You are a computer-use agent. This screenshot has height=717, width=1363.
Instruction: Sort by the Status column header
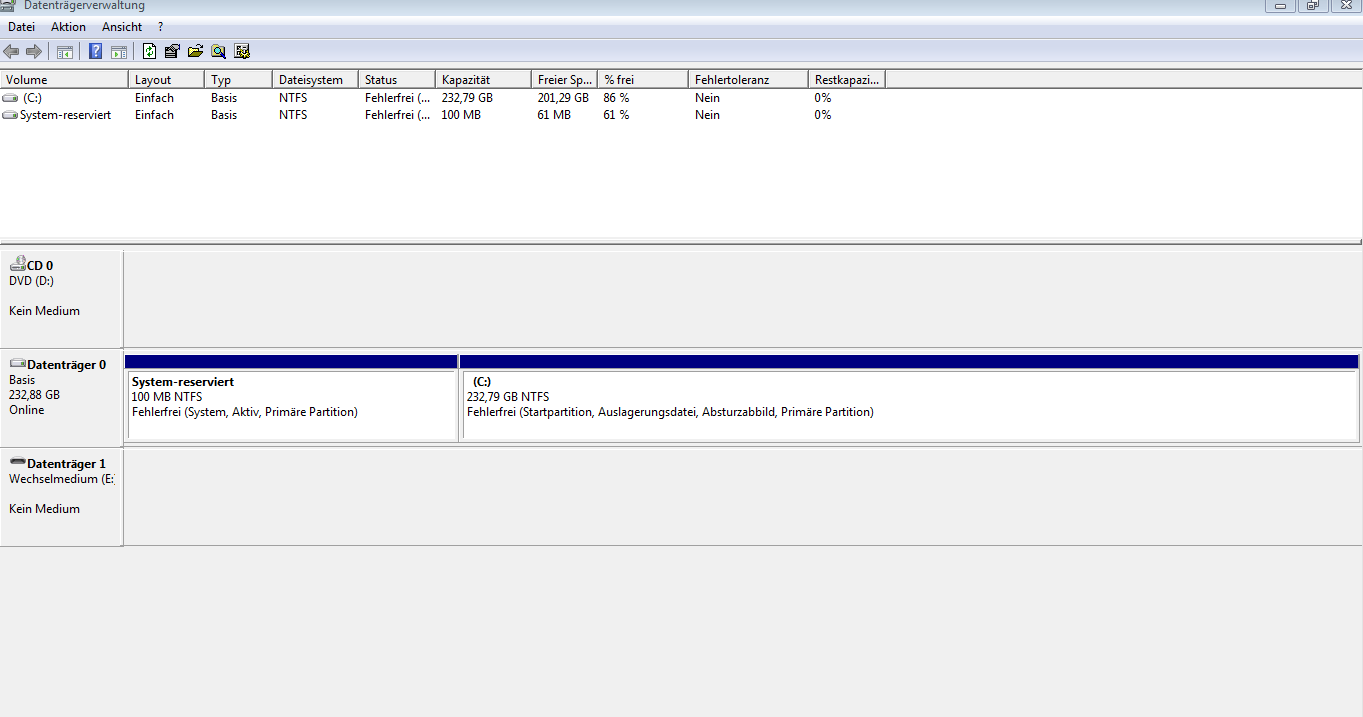[x=397, y=80]
